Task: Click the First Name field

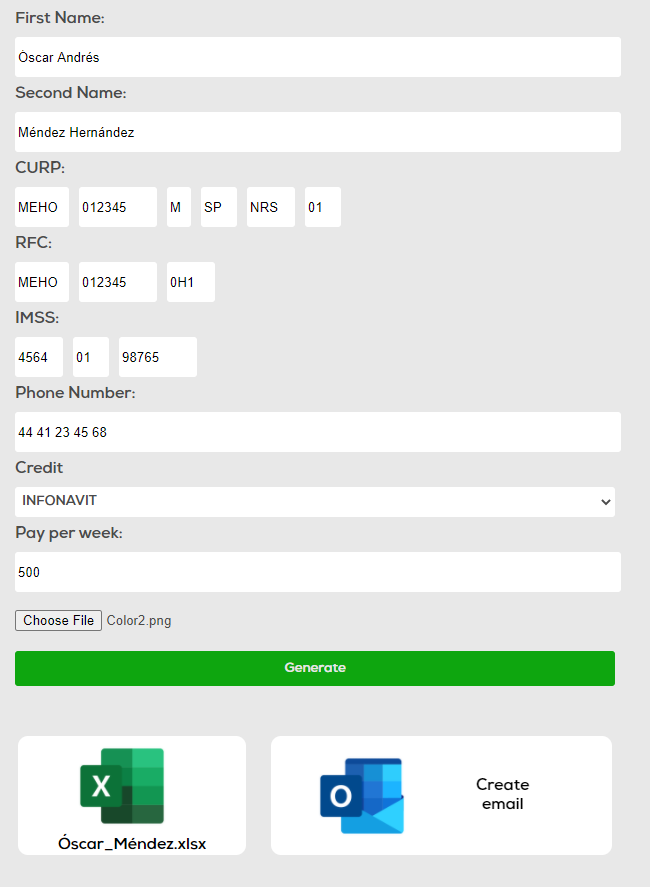Action: pos(316,57)
